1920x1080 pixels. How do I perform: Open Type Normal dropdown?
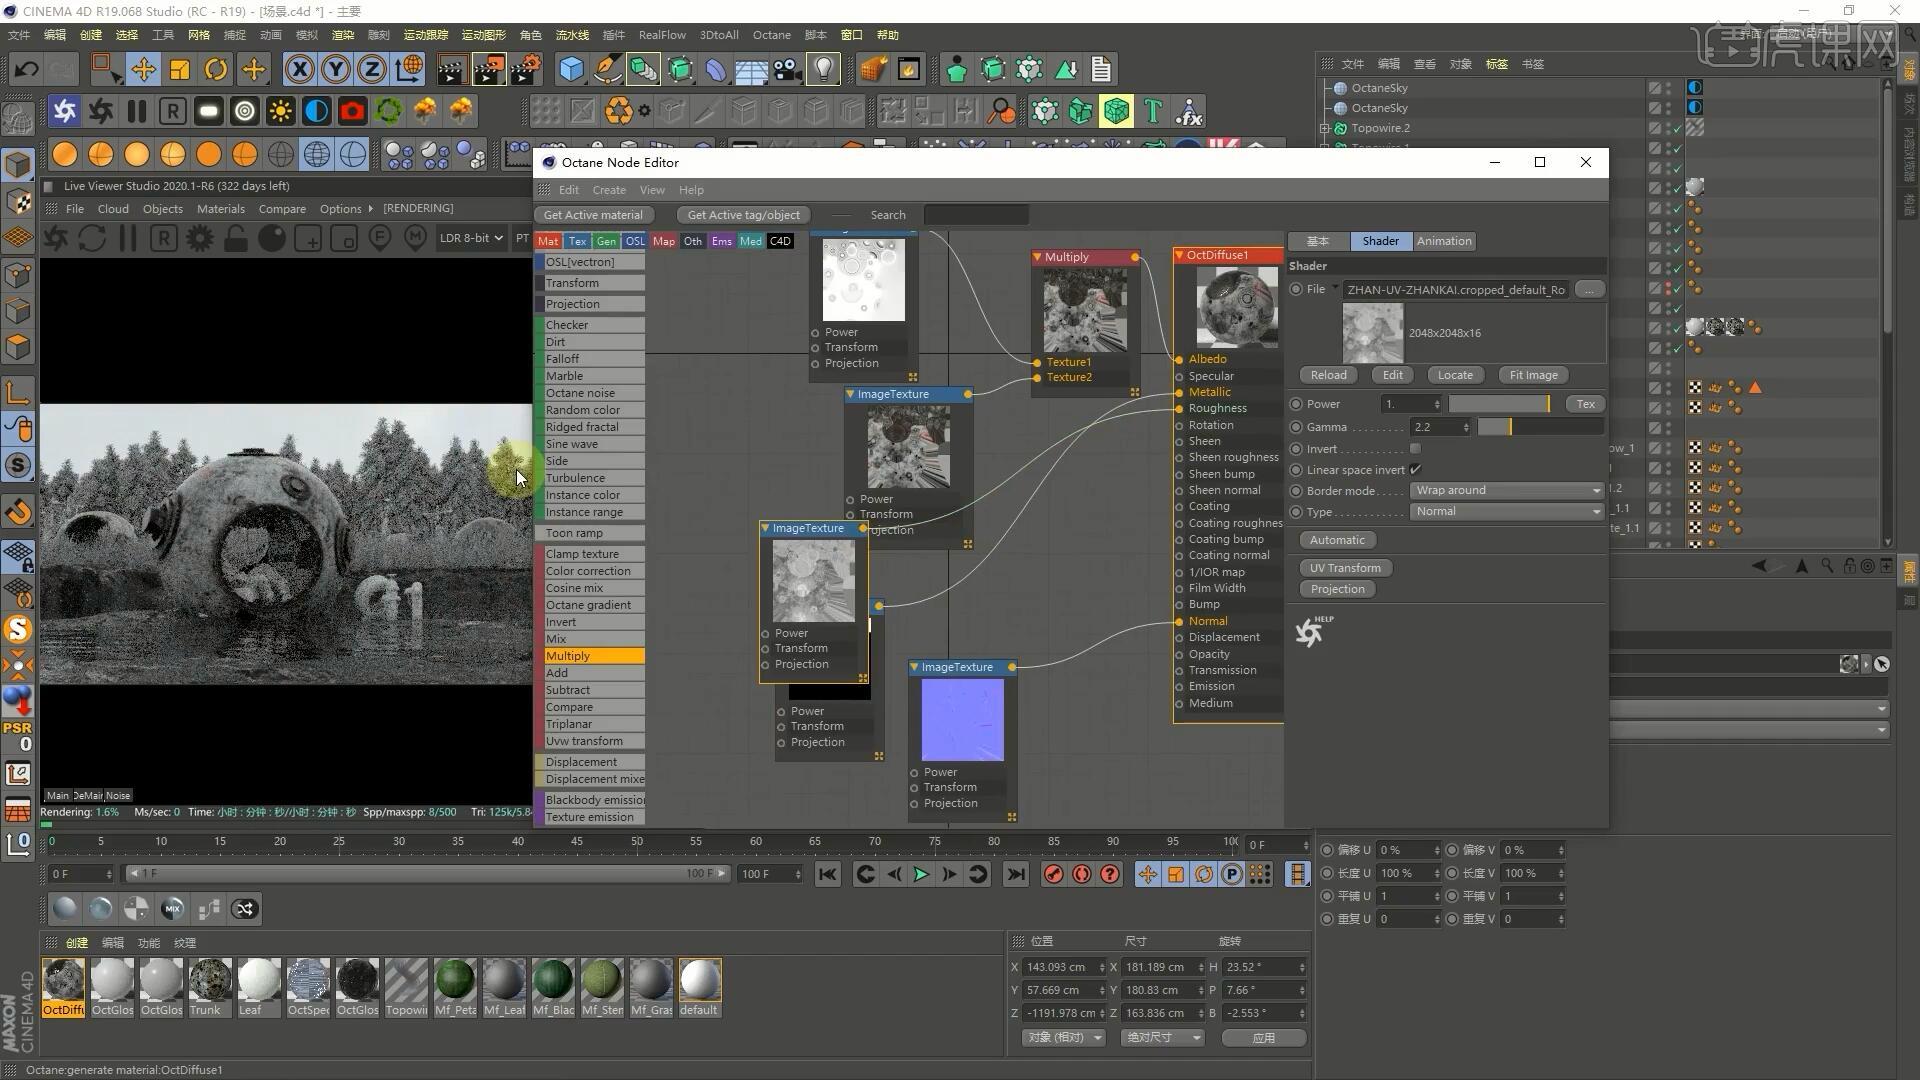coord(1507,512)
